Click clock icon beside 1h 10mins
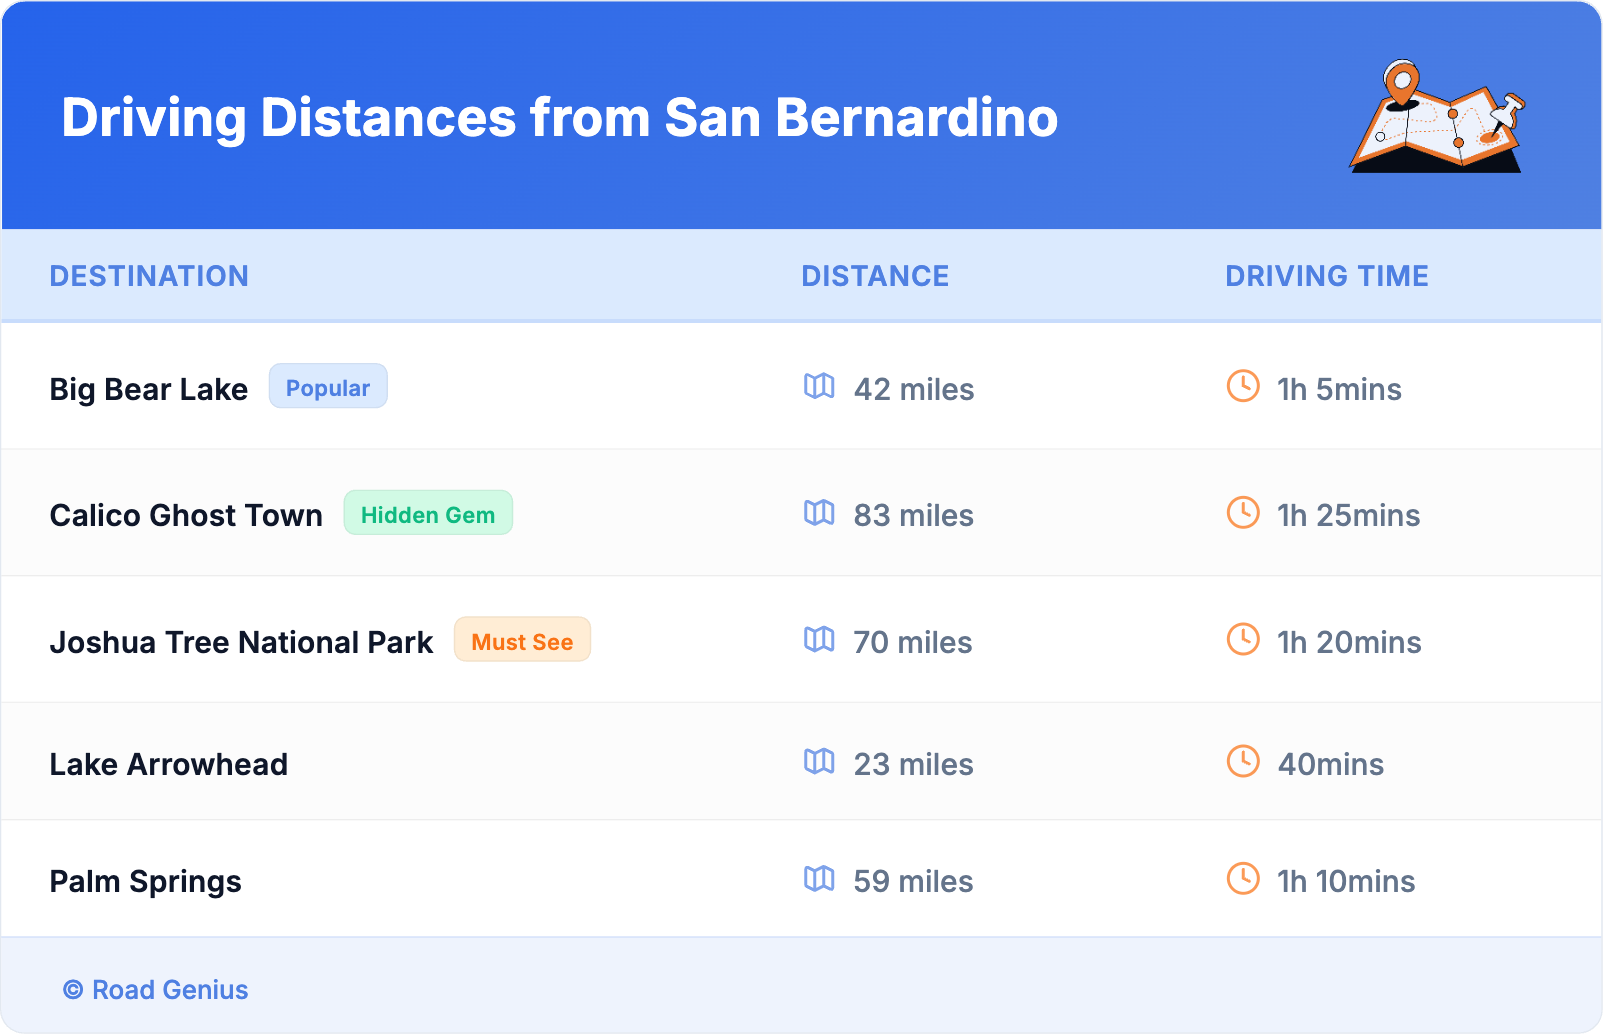1604x1034 pixels. 1243,879
